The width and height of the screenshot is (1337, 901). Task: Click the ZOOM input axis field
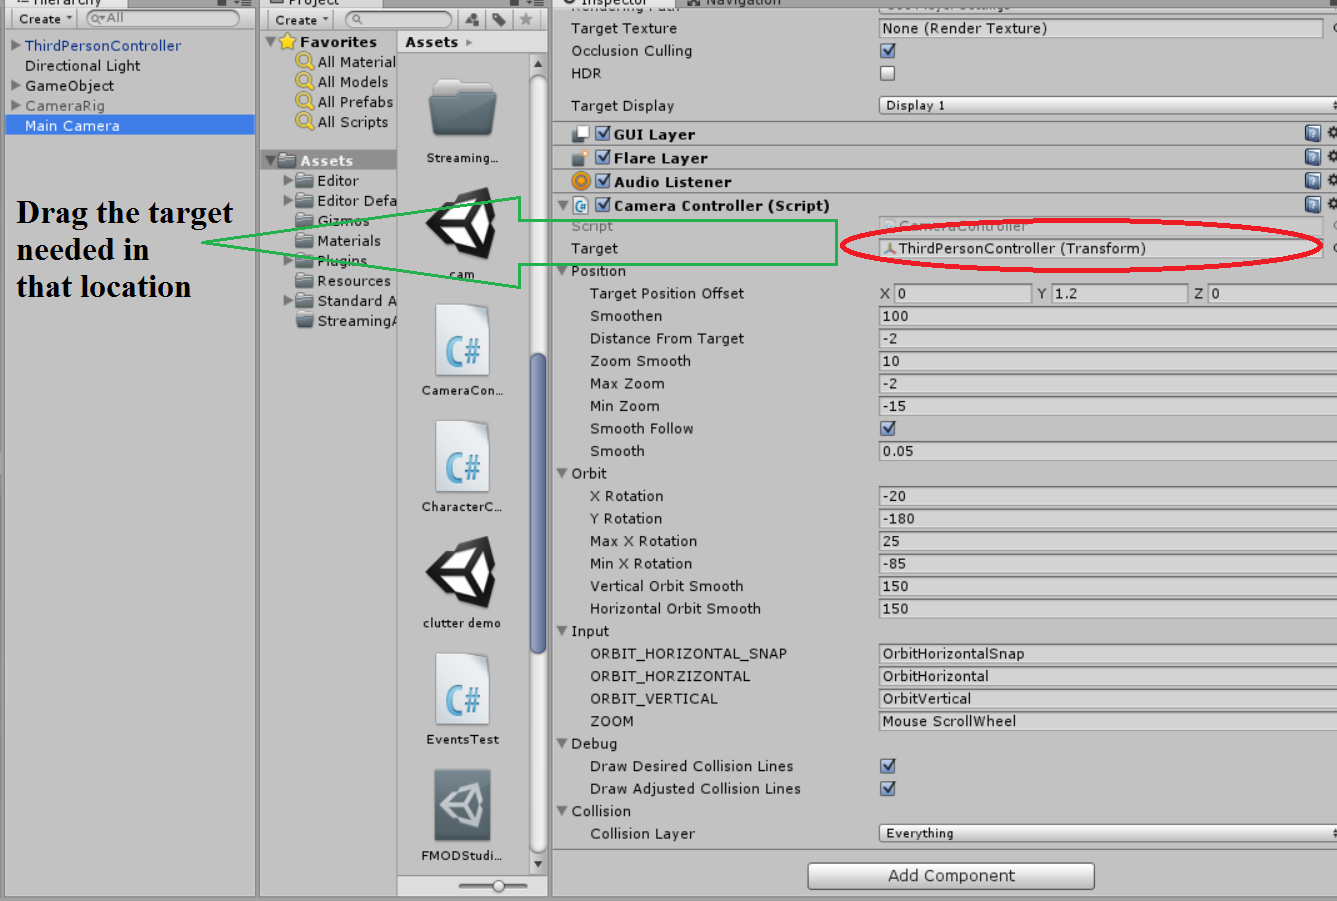tap(1108, 721)
